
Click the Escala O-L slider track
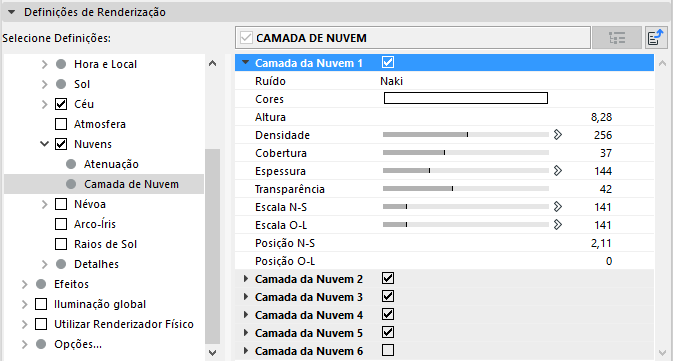[x=466, y=225]
